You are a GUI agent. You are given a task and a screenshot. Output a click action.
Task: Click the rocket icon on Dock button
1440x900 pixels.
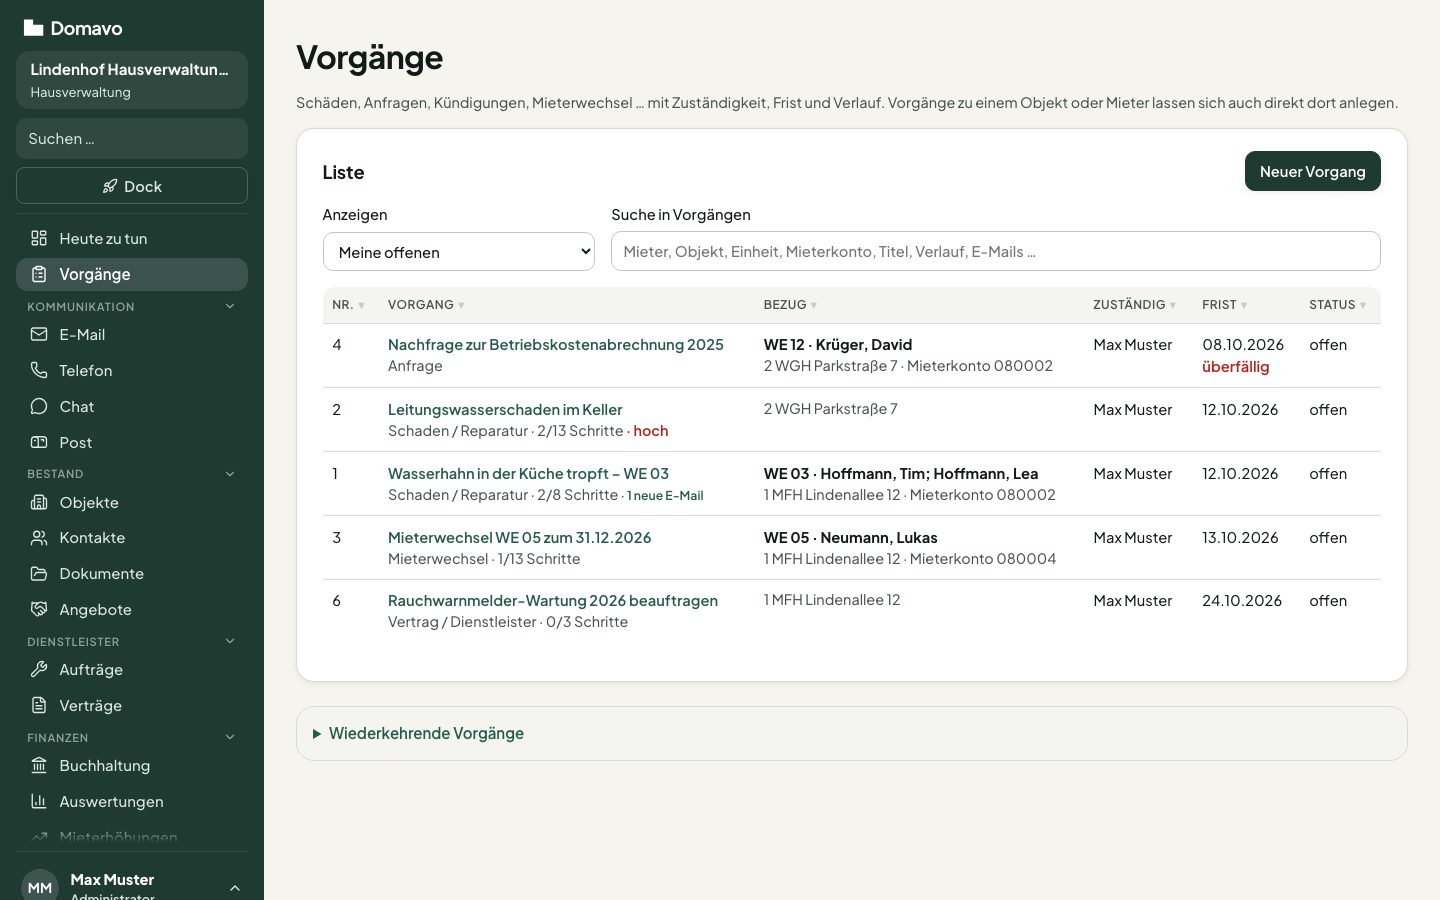click(x=110, y=186)
